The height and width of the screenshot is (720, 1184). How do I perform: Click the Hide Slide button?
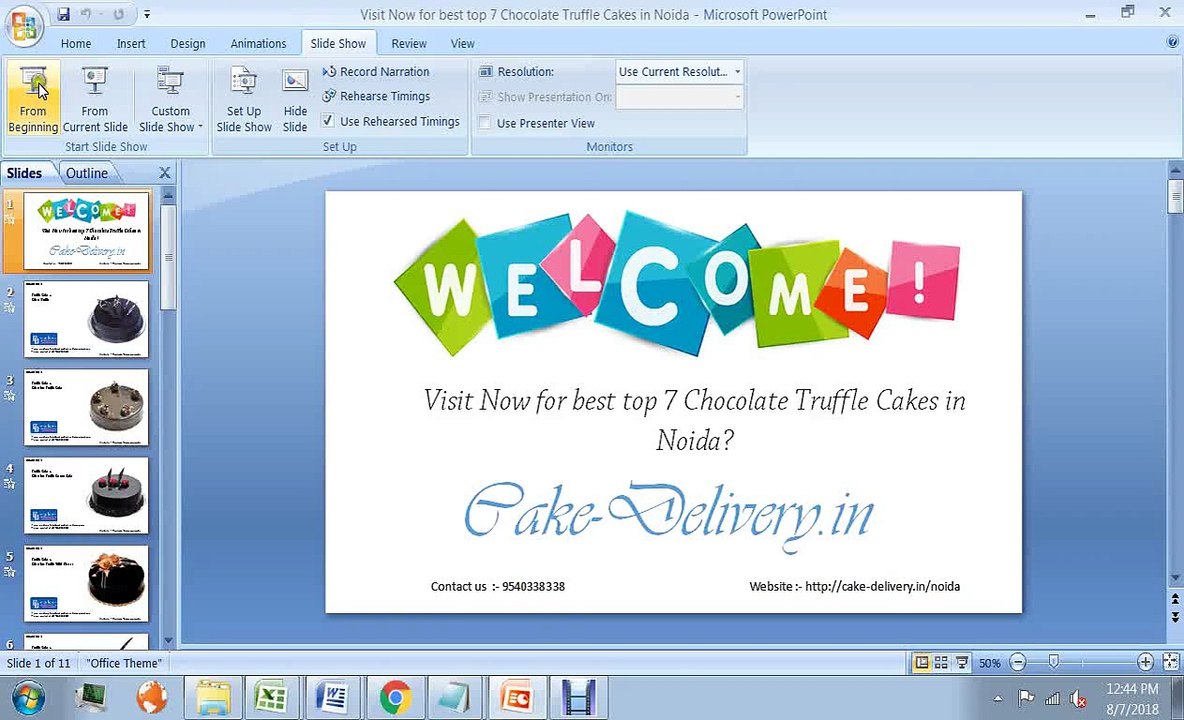294,99
